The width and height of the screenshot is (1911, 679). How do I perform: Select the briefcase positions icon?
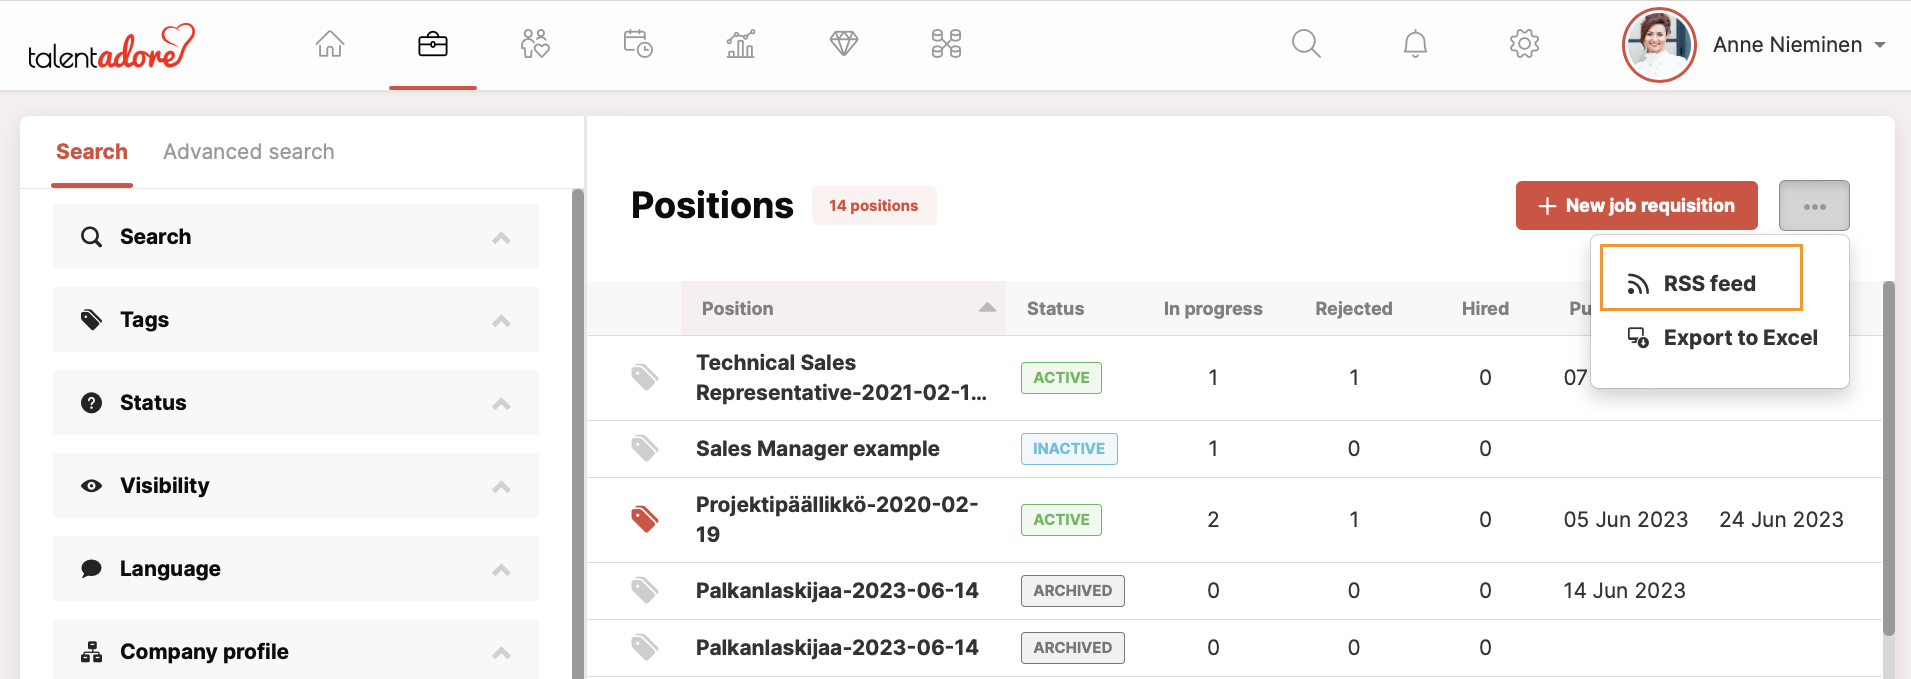[432, 44]
